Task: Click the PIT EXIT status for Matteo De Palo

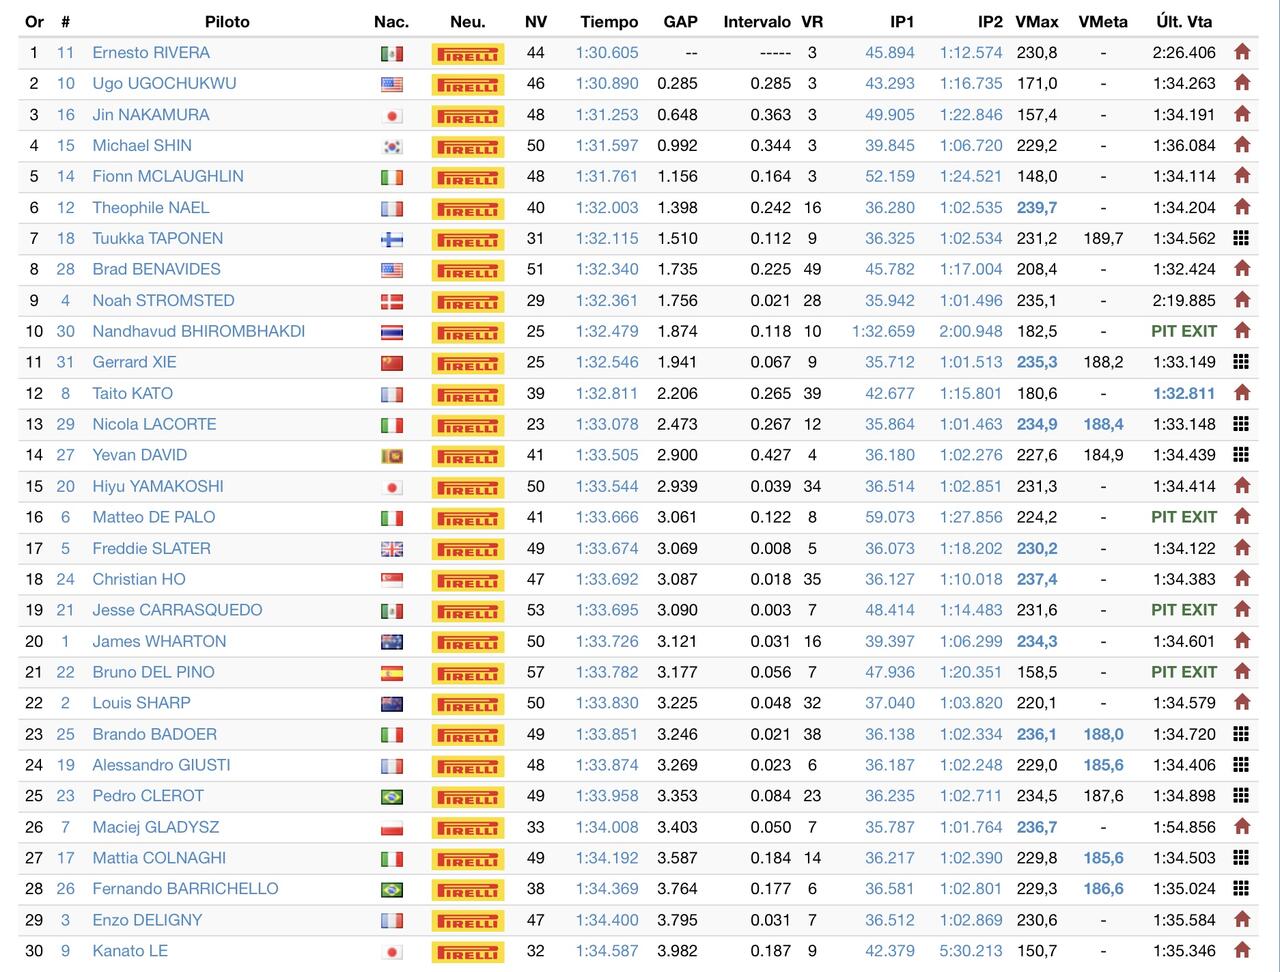Action: 1184,517
